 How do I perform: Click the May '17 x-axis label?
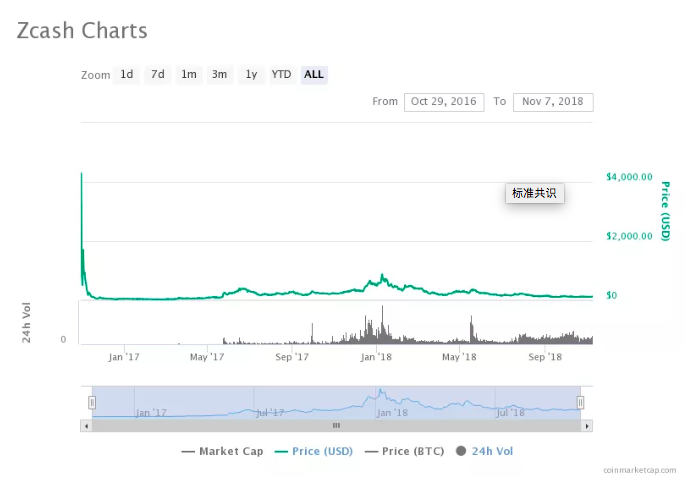(207, 357)
